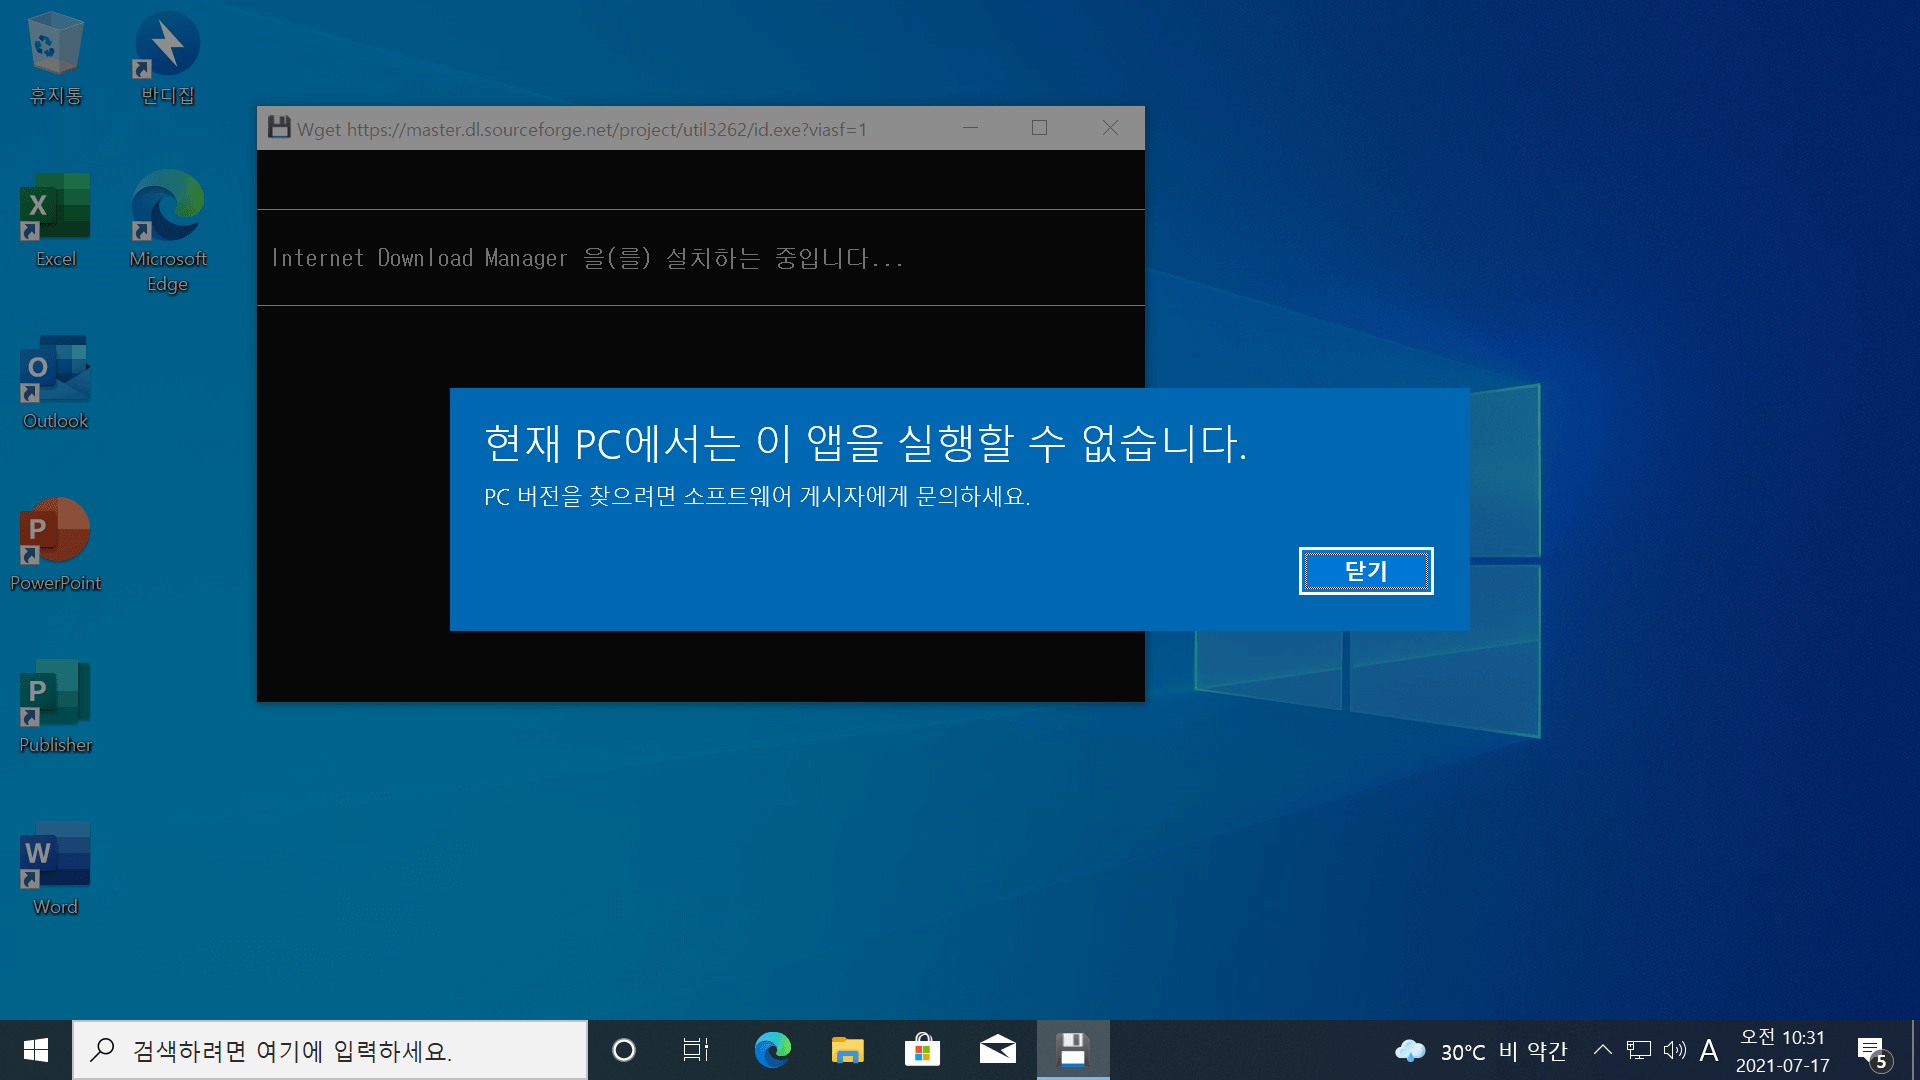Open the 휴지통 recycle bin desktop icon
1920x1080 pixels.
tap(55, 58)
